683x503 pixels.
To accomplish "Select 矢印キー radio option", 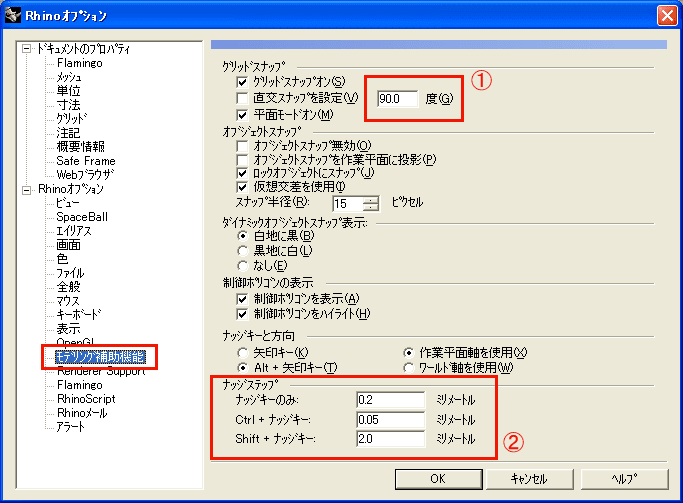I will [x=241, y=353].
